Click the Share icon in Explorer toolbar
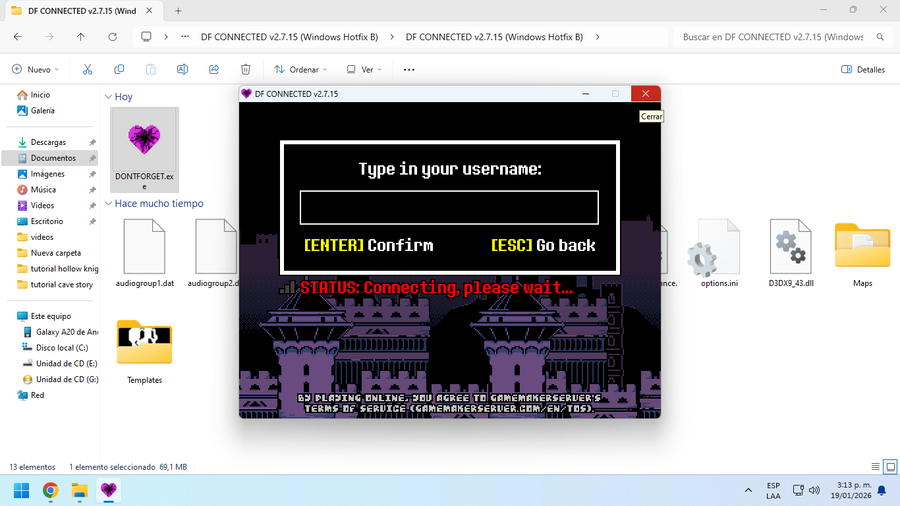This screenshot has height=506, width=900. point(214,69)
